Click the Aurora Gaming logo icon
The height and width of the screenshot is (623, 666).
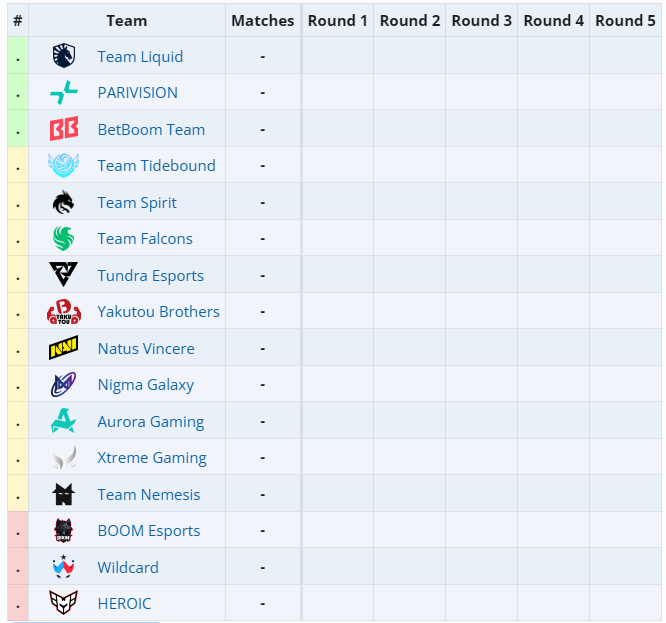tap(64, 422)
